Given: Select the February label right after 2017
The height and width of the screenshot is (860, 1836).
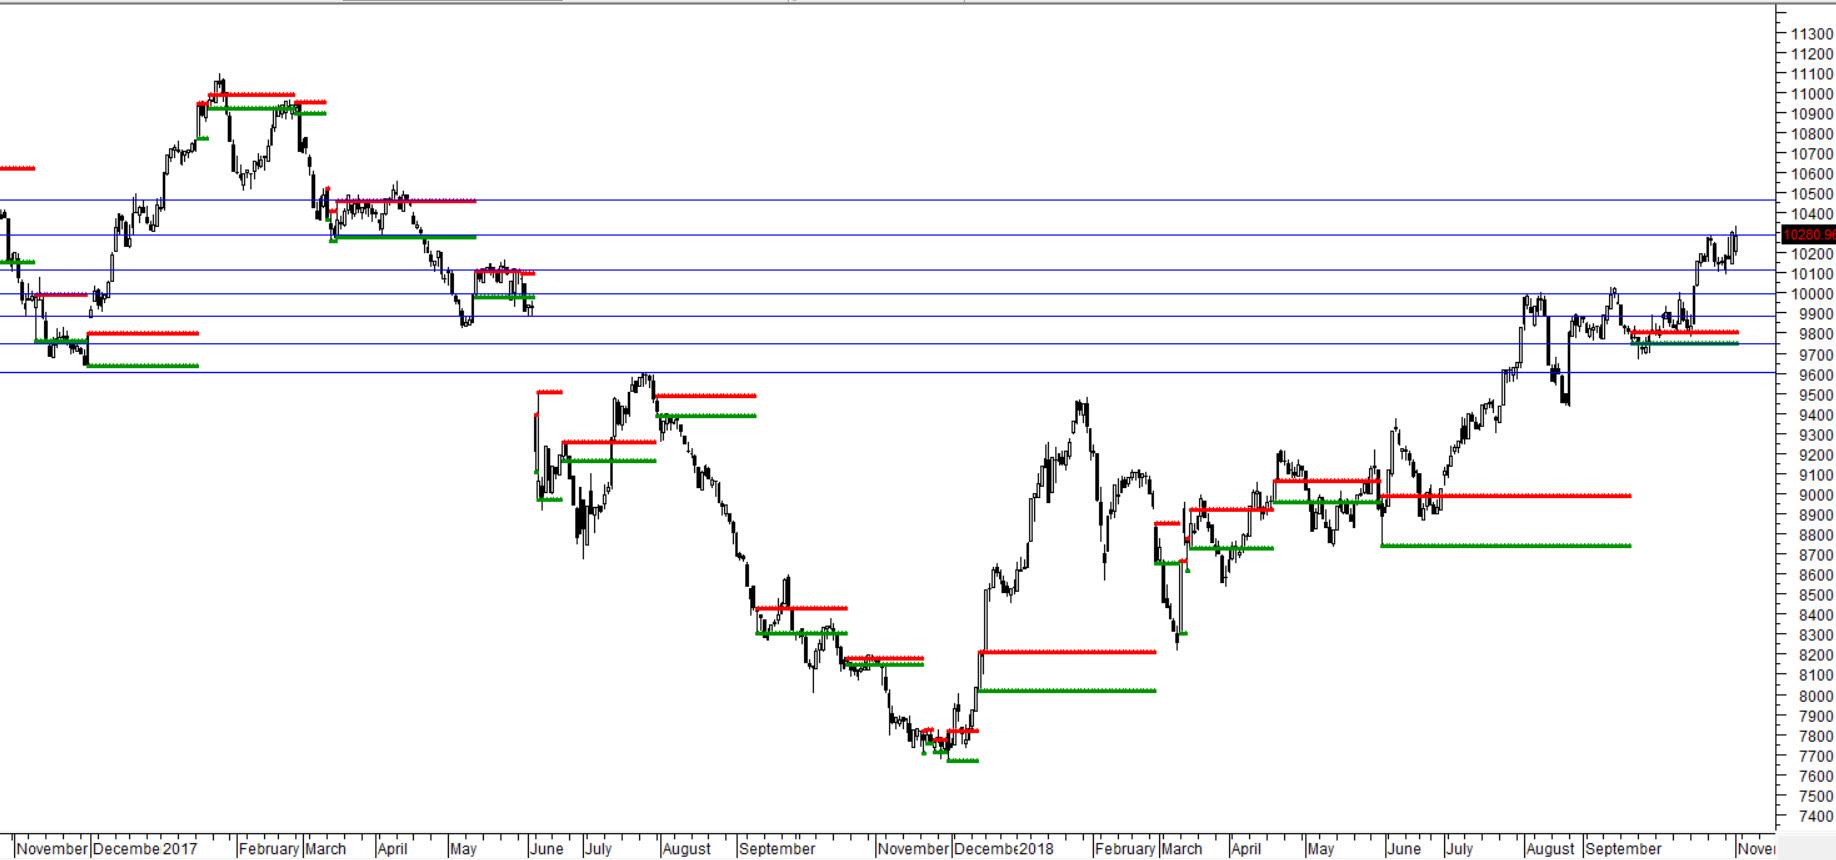Looking at the screenshot, I should pyautogui.click(x=269, y=848).
